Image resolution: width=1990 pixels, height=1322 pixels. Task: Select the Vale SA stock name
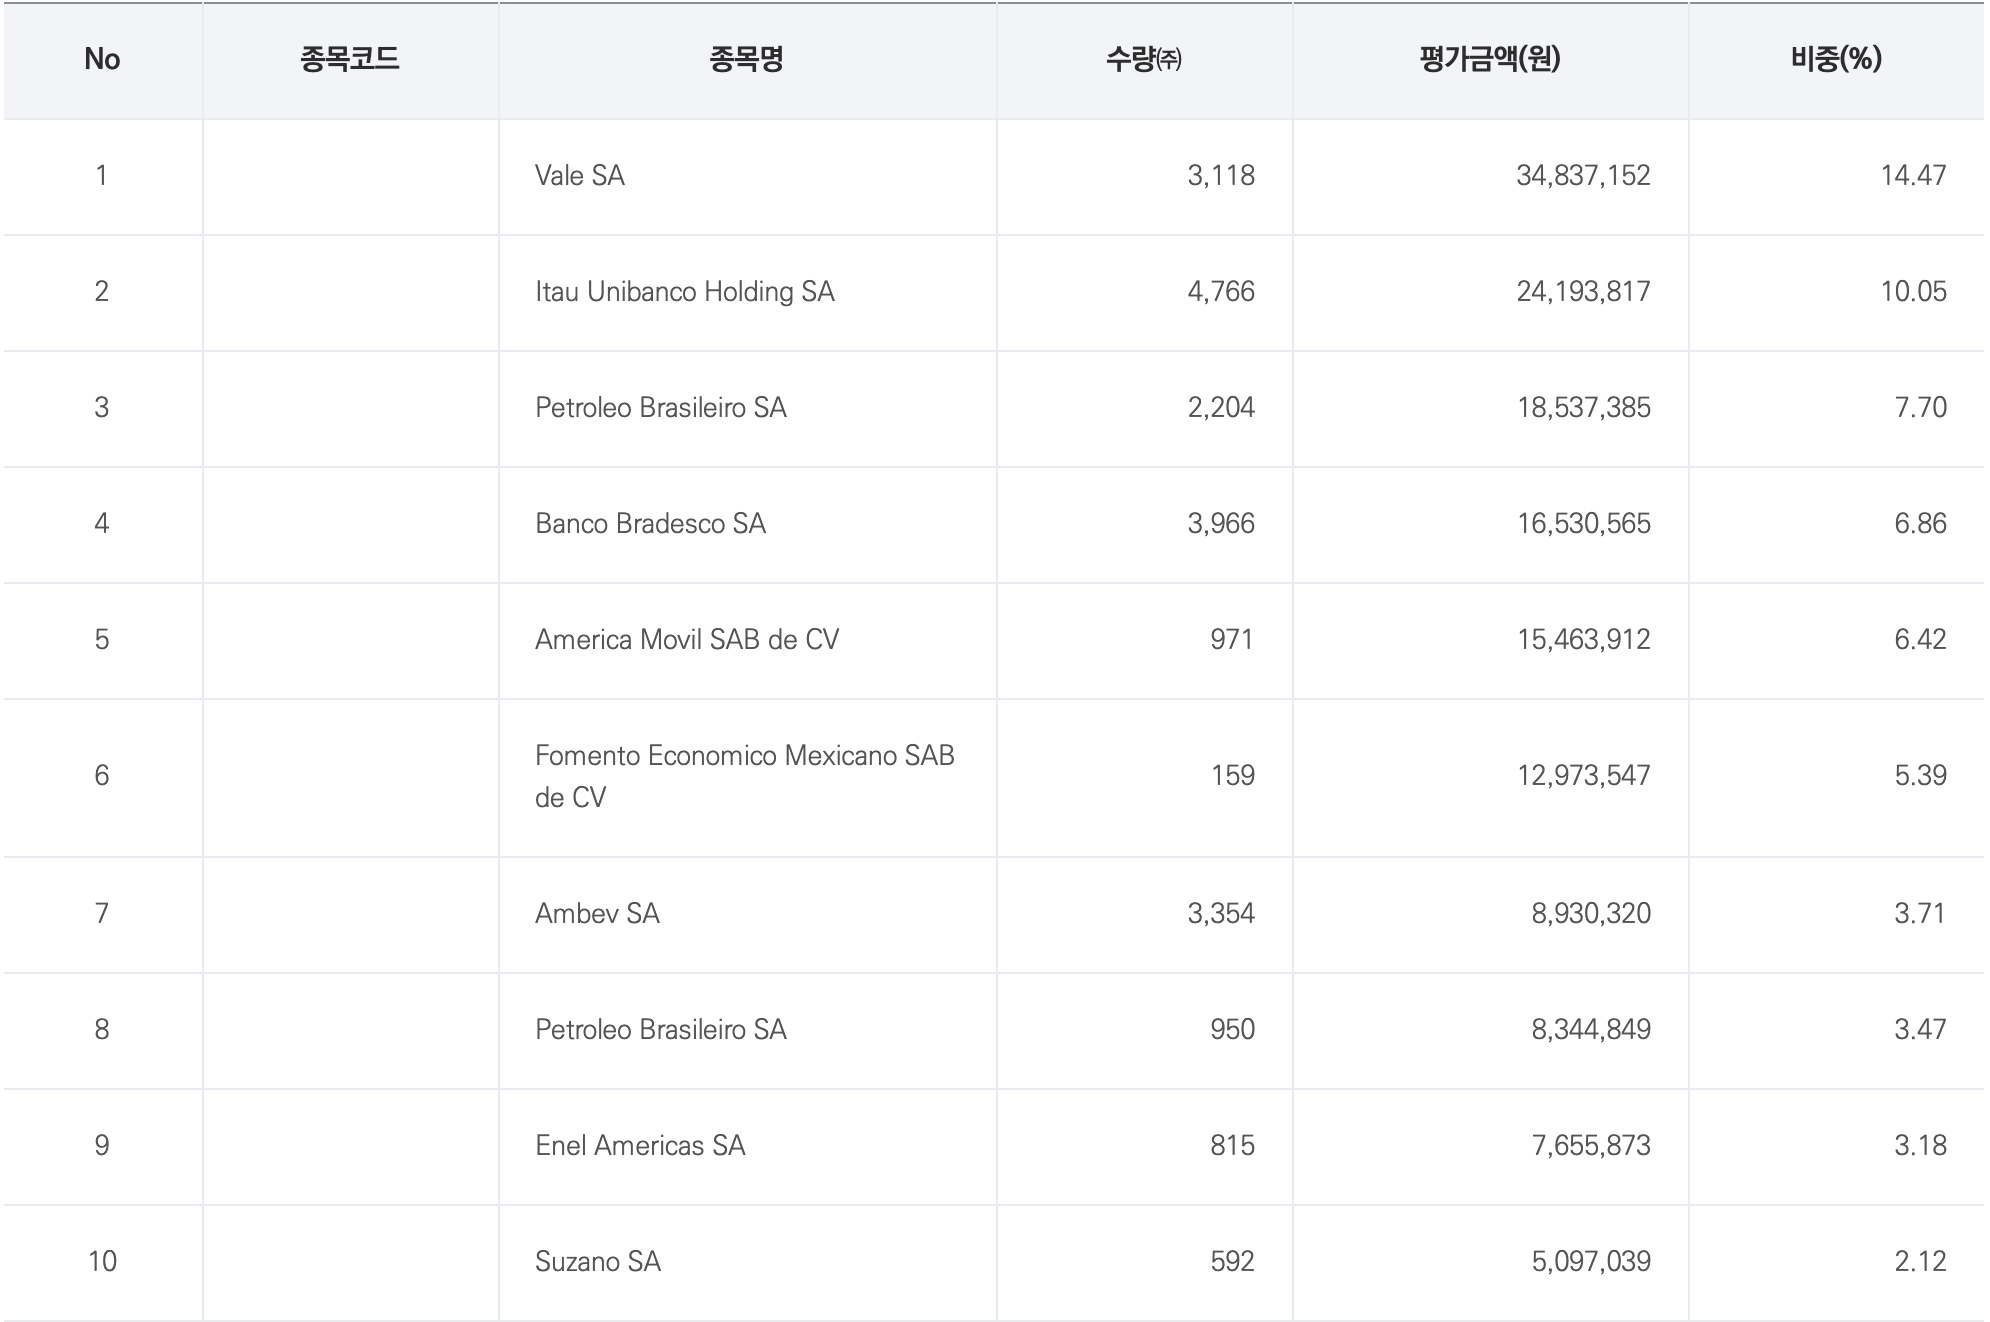(580, 176)
